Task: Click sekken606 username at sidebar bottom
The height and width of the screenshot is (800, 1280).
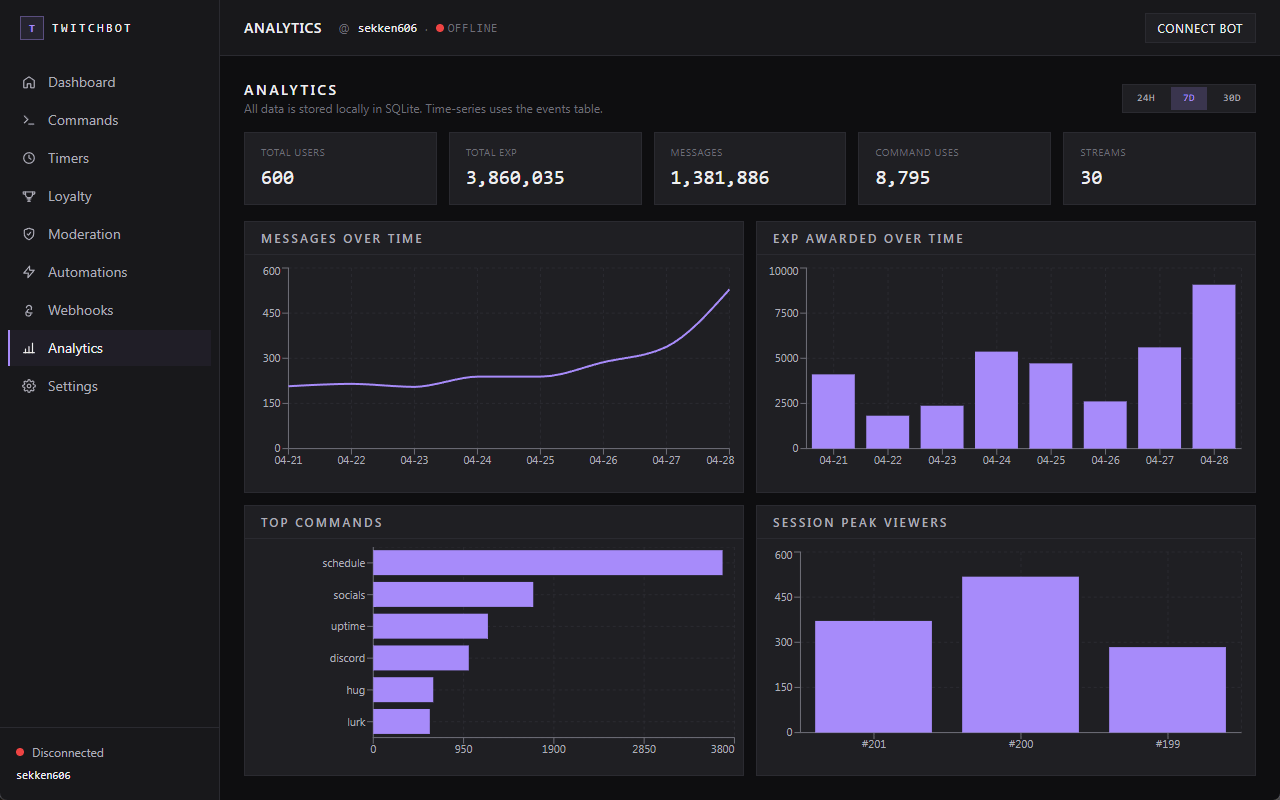Action: tap(43, 775)
